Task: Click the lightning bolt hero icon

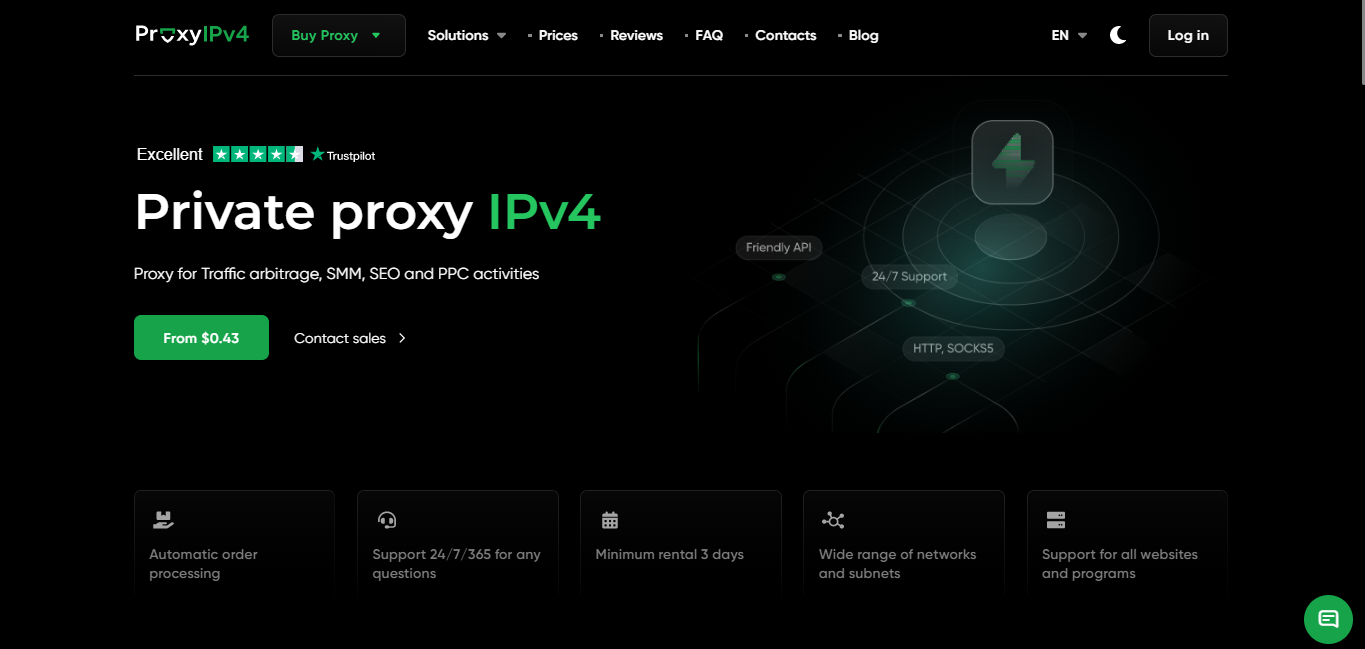Action: [x=1012, y=161]
